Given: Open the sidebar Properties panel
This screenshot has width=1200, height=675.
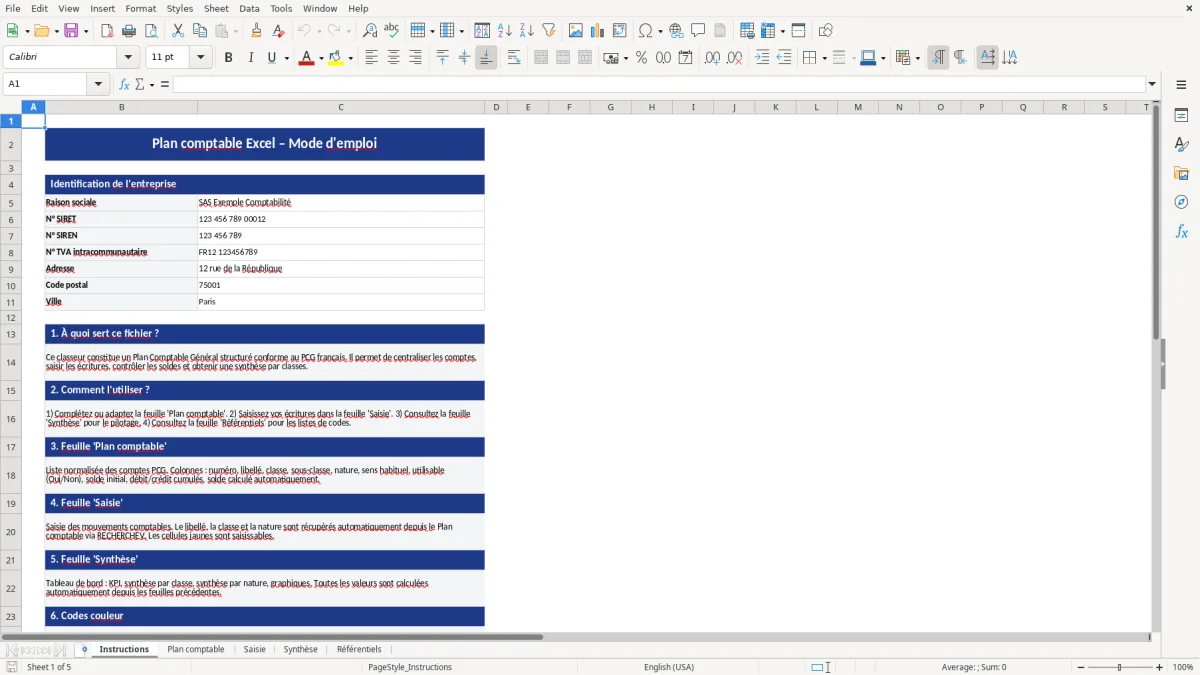Looking at the screenshot, I should pos(1181,116).
